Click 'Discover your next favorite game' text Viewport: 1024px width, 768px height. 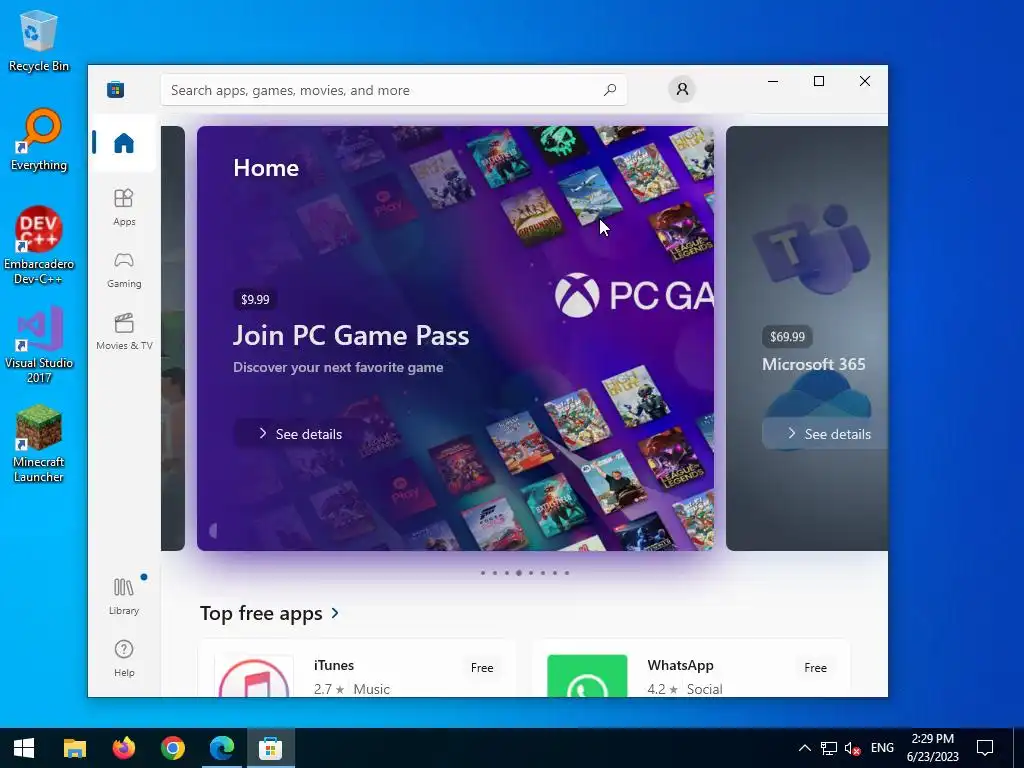pyautogui.click(x=338, y=367)
